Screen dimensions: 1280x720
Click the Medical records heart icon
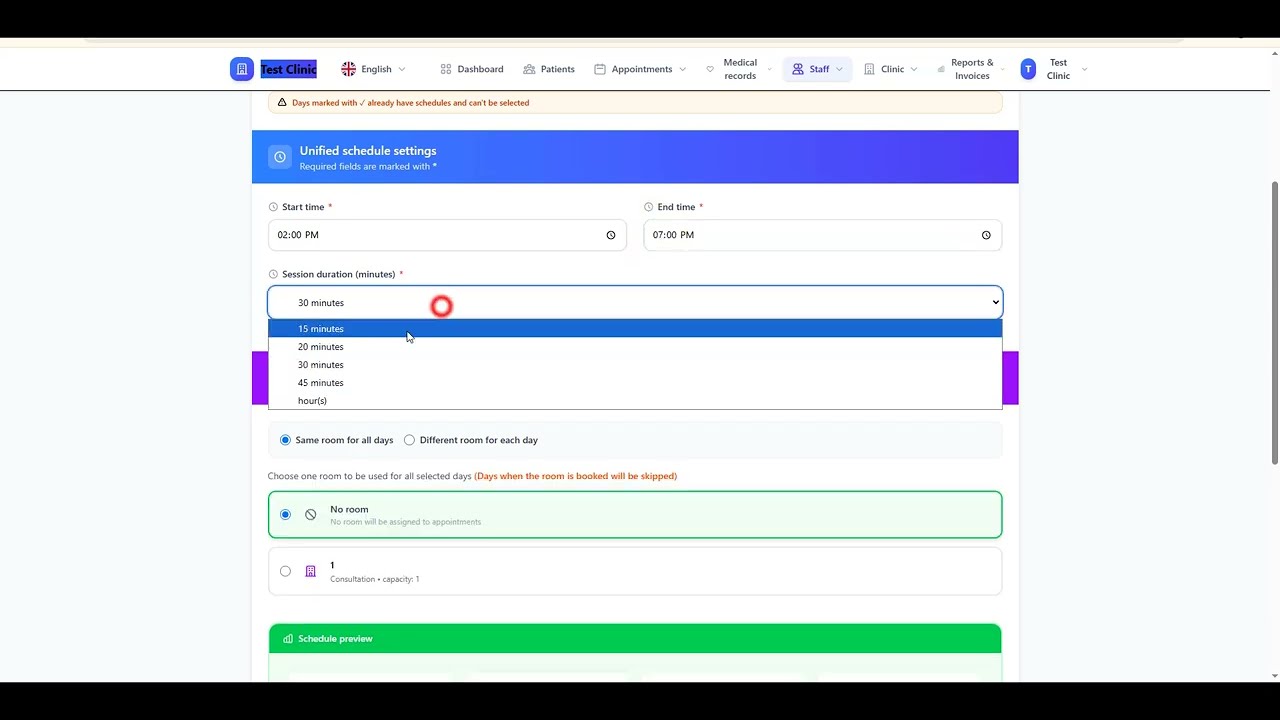pos(710,69)
